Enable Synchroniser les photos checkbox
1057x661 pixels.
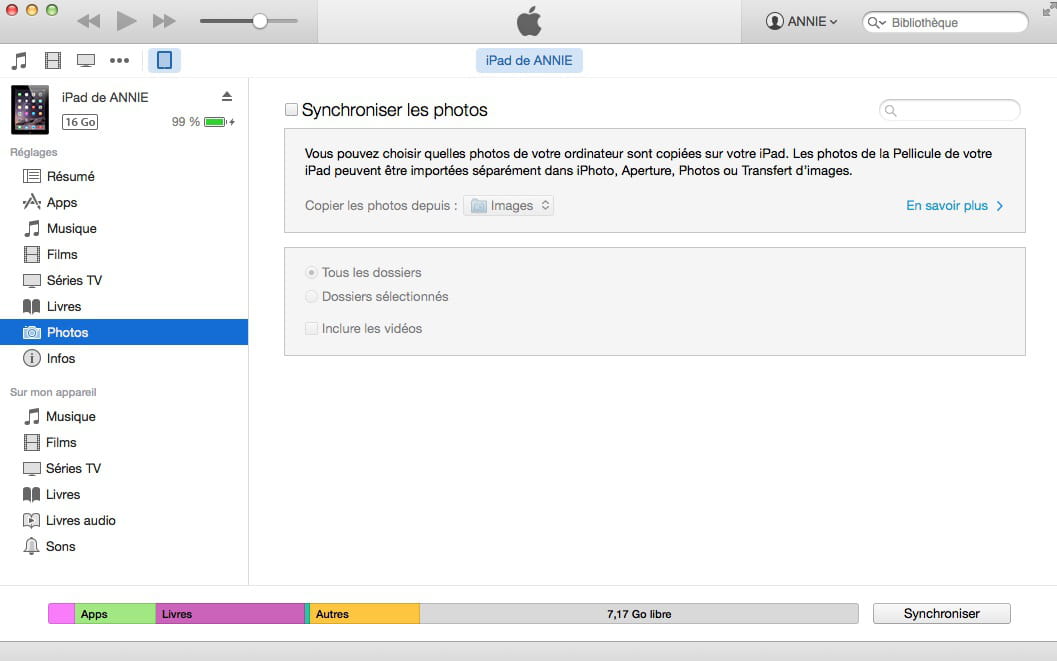[291, 110]
